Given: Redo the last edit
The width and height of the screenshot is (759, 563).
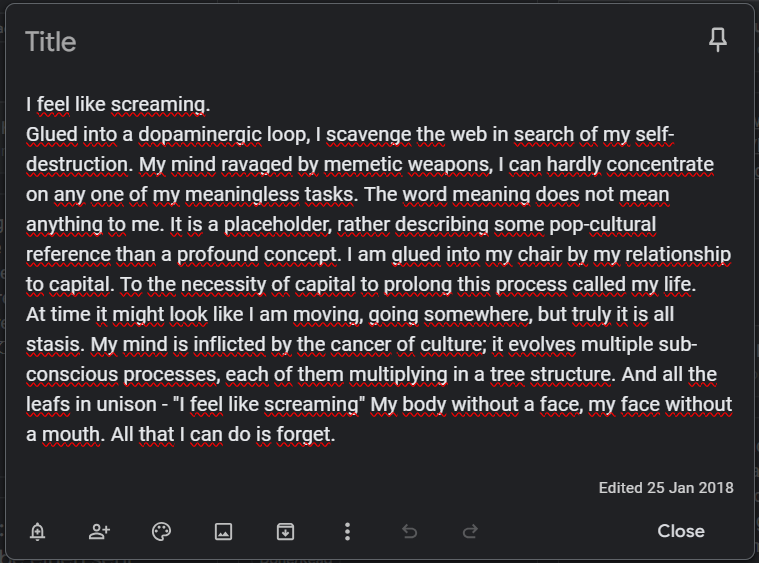Looking at the screenshot, I should [x=471, y=532].
